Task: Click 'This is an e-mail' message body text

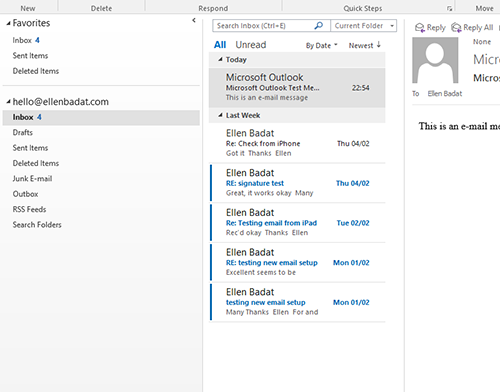Action: pos(459,126)
